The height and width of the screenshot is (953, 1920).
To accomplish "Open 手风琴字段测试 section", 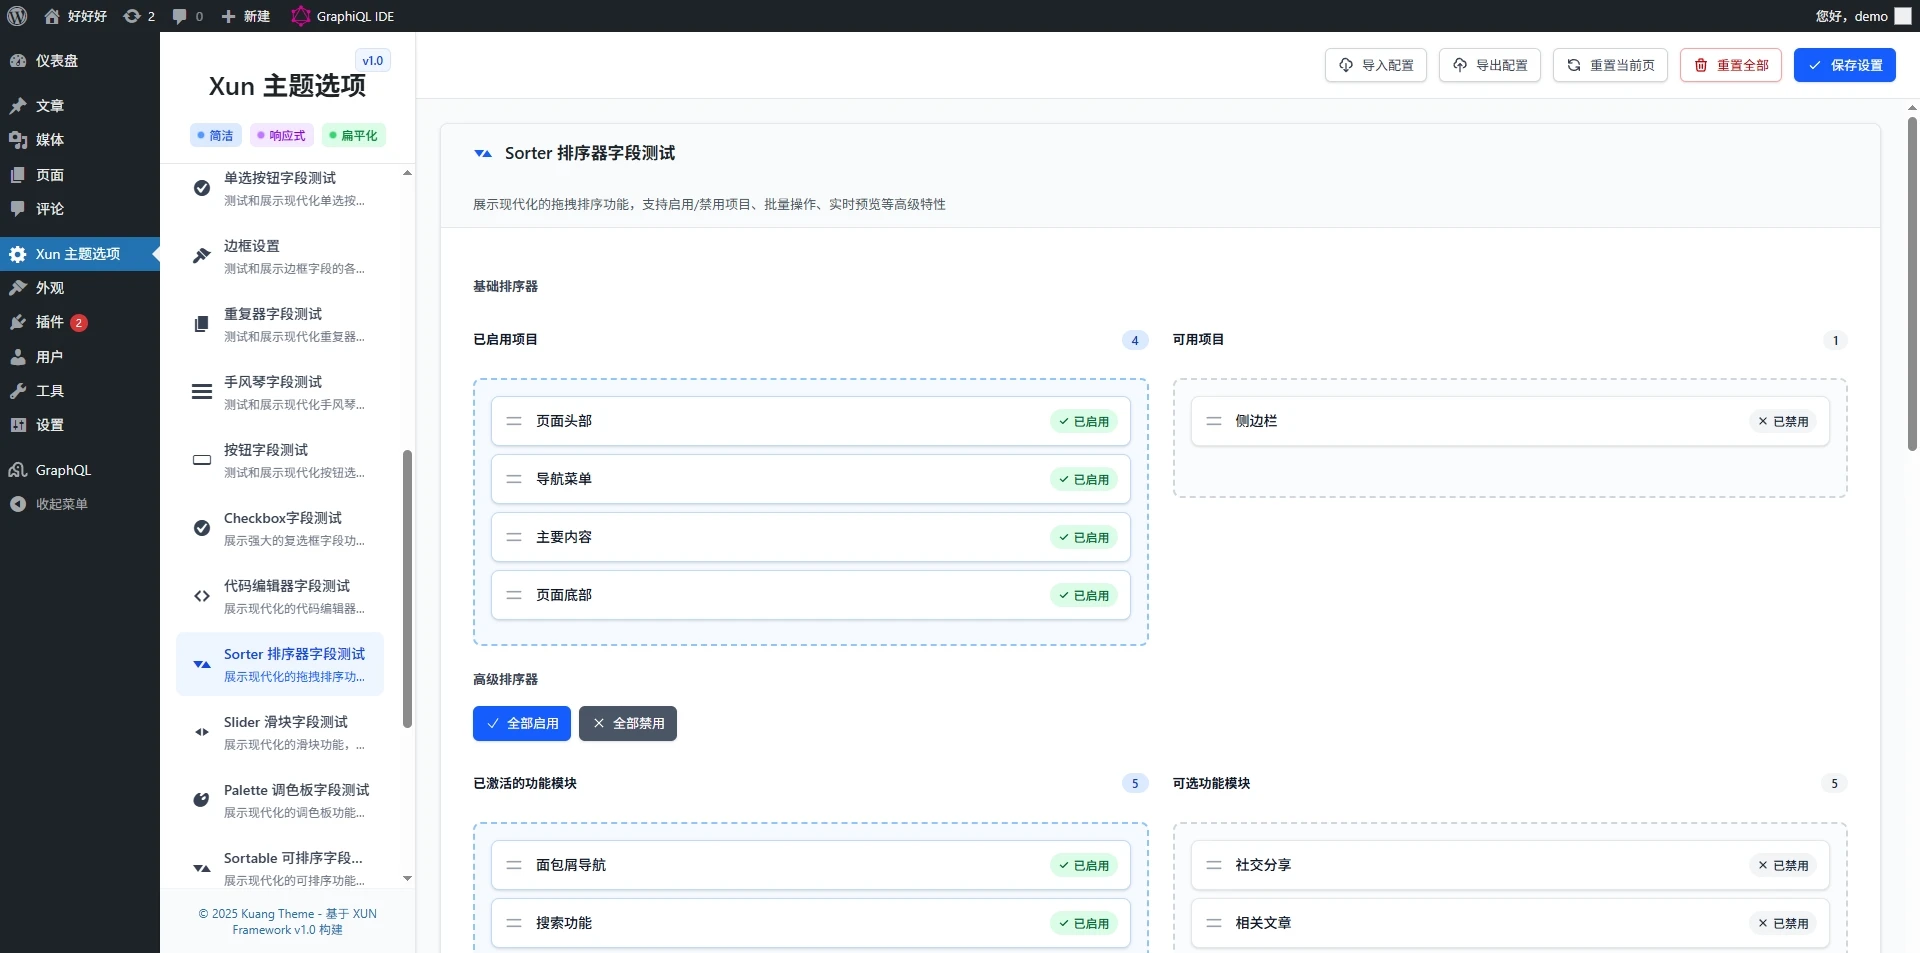I will (x=280, y=392).
